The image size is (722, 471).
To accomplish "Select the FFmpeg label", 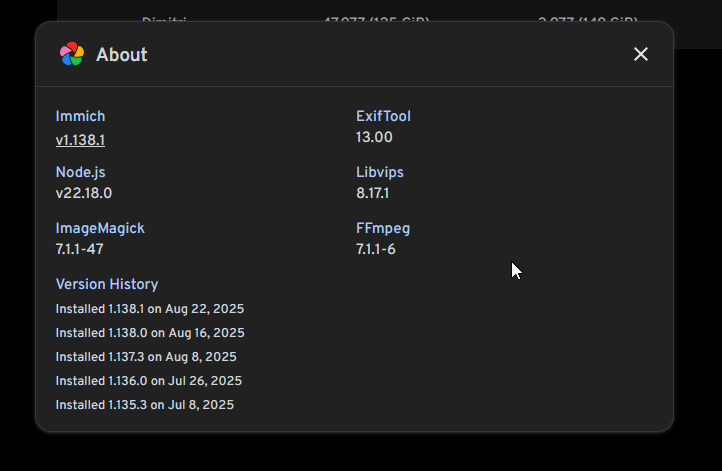I will tap(383, 228).
